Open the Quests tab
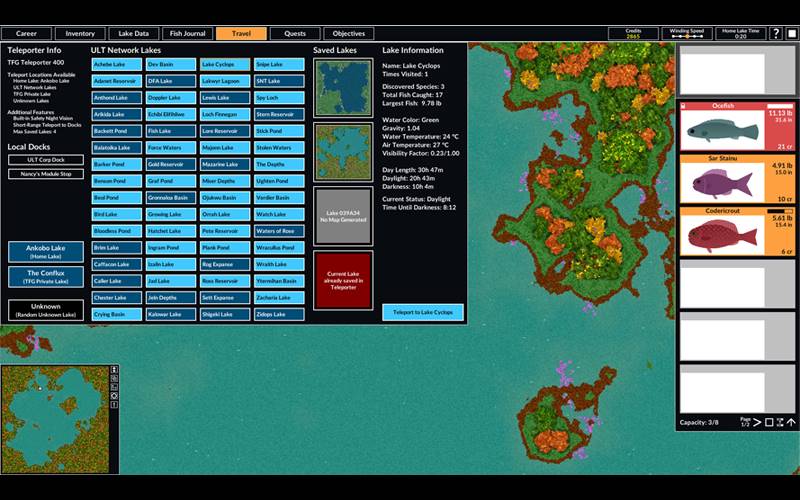The image size is (800, 500). click(x=295, y=34)
